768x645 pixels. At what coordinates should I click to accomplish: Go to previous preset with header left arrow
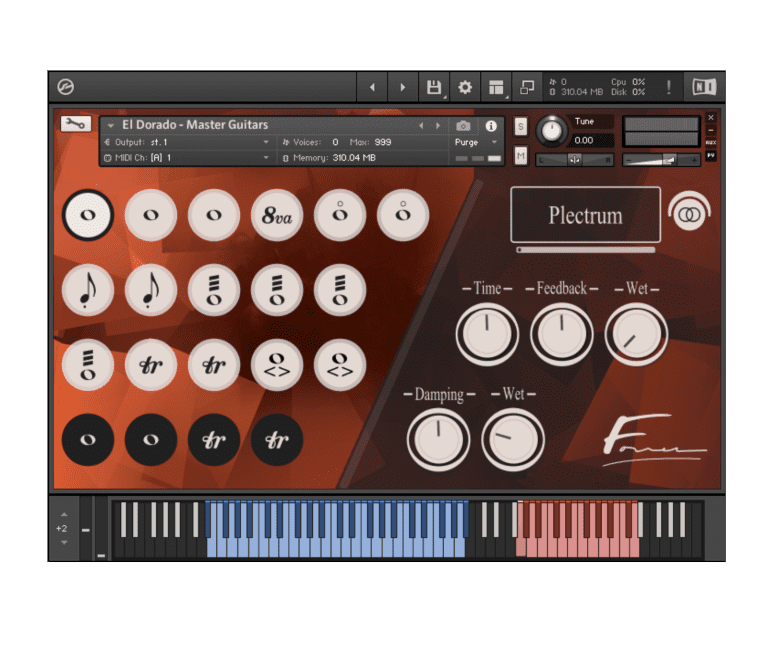(x=372, y=87)
